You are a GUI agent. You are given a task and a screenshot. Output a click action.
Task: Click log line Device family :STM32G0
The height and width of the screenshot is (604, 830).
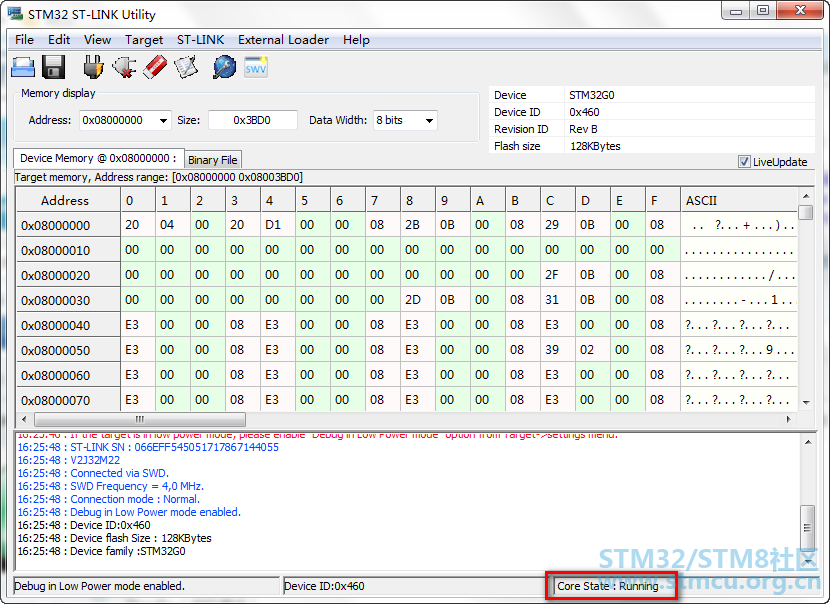pyautogui.click(x=102, y=551)
